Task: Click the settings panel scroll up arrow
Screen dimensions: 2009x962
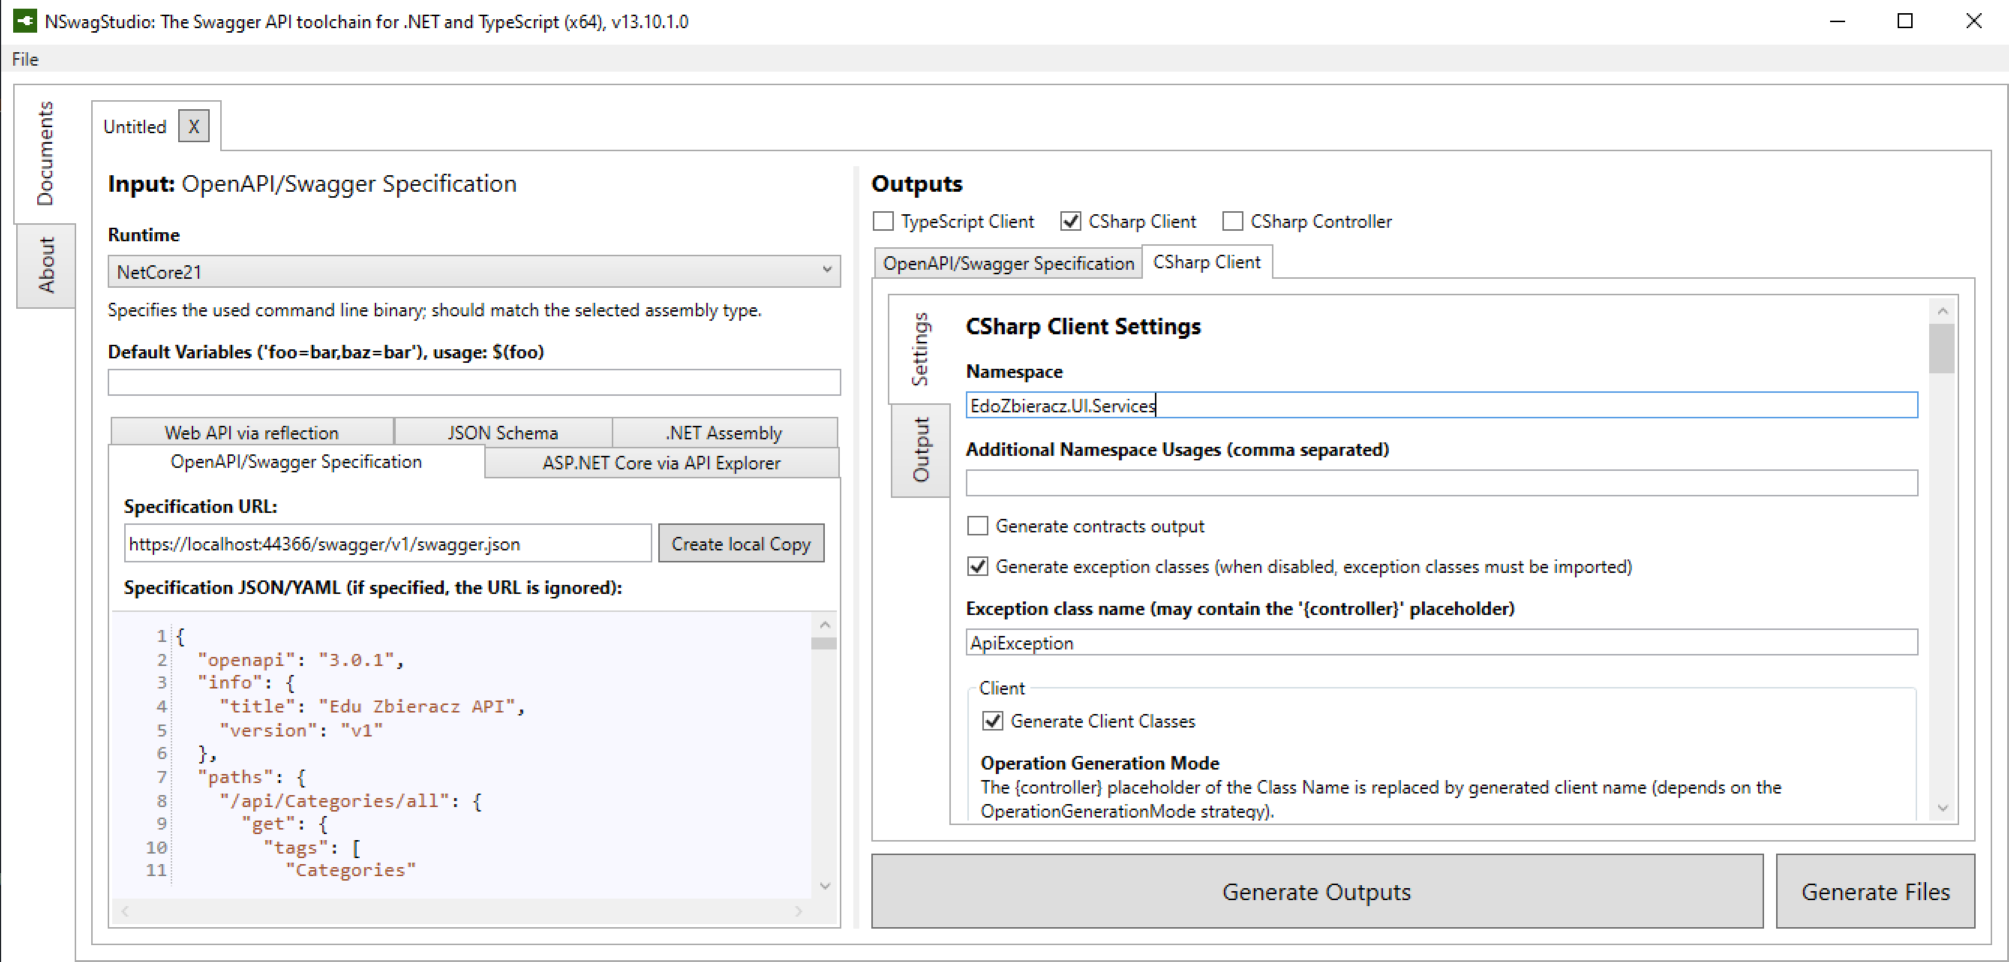Action: click(1942, 311)
